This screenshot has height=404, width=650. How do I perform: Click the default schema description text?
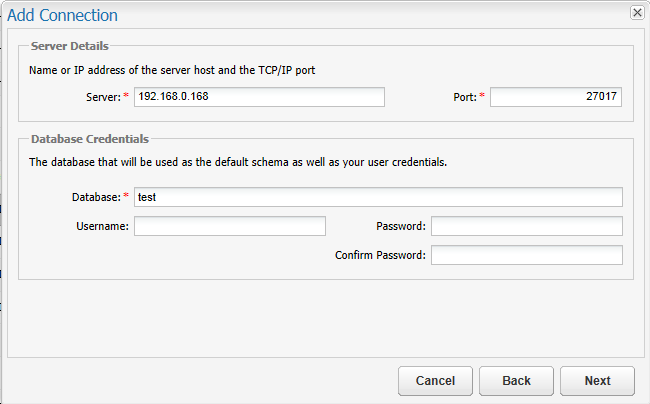[237, 162]
